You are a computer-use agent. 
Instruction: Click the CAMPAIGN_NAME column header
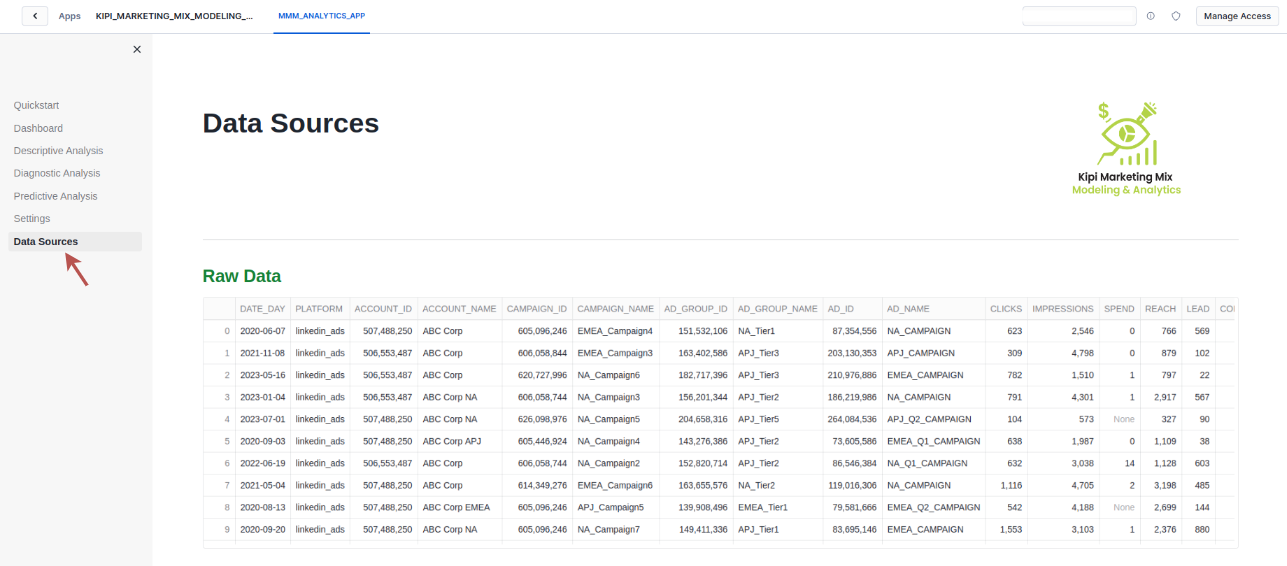pos(615,309)
